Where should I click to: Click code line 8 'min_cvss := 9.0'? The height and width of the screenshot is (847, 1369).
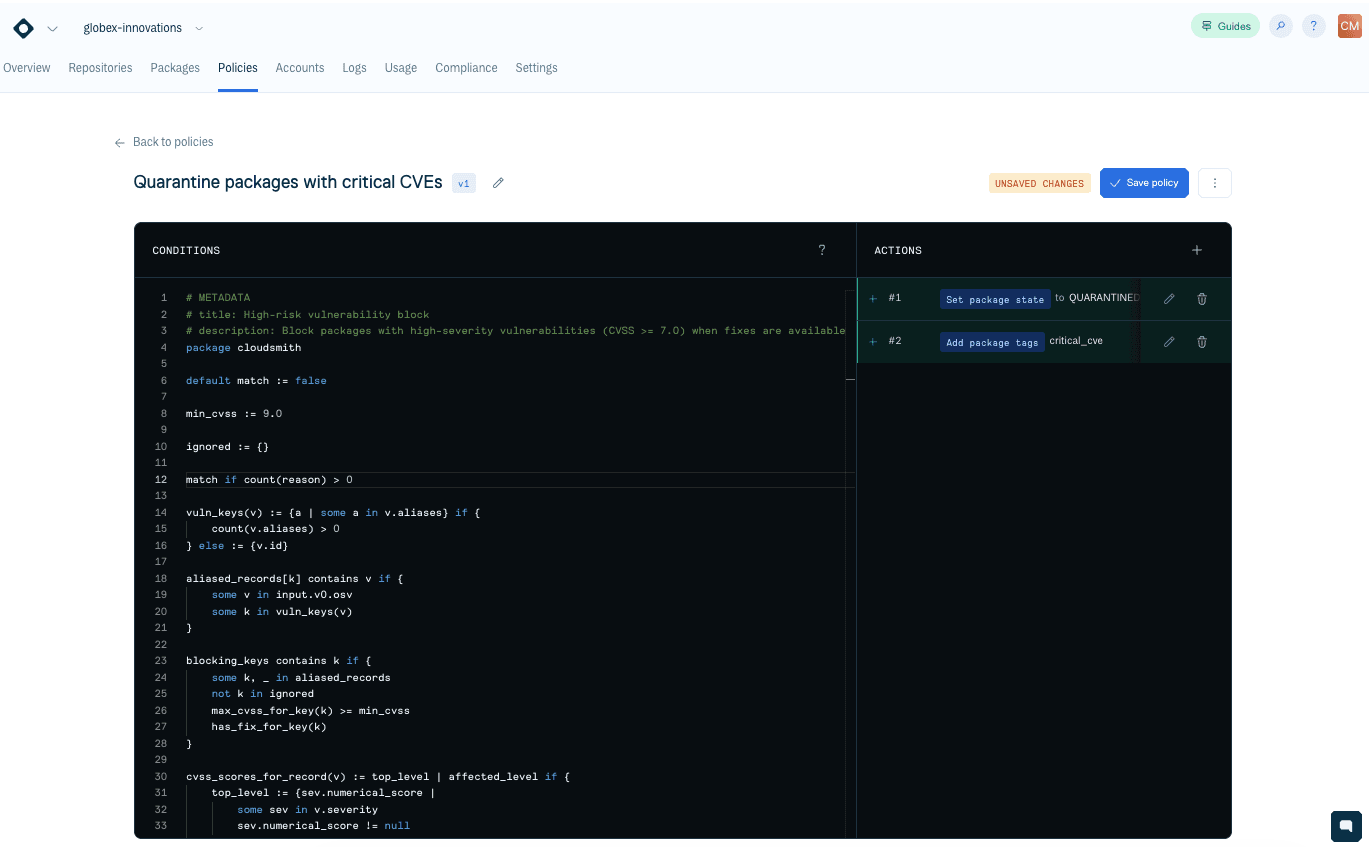[x=234, y=413]
